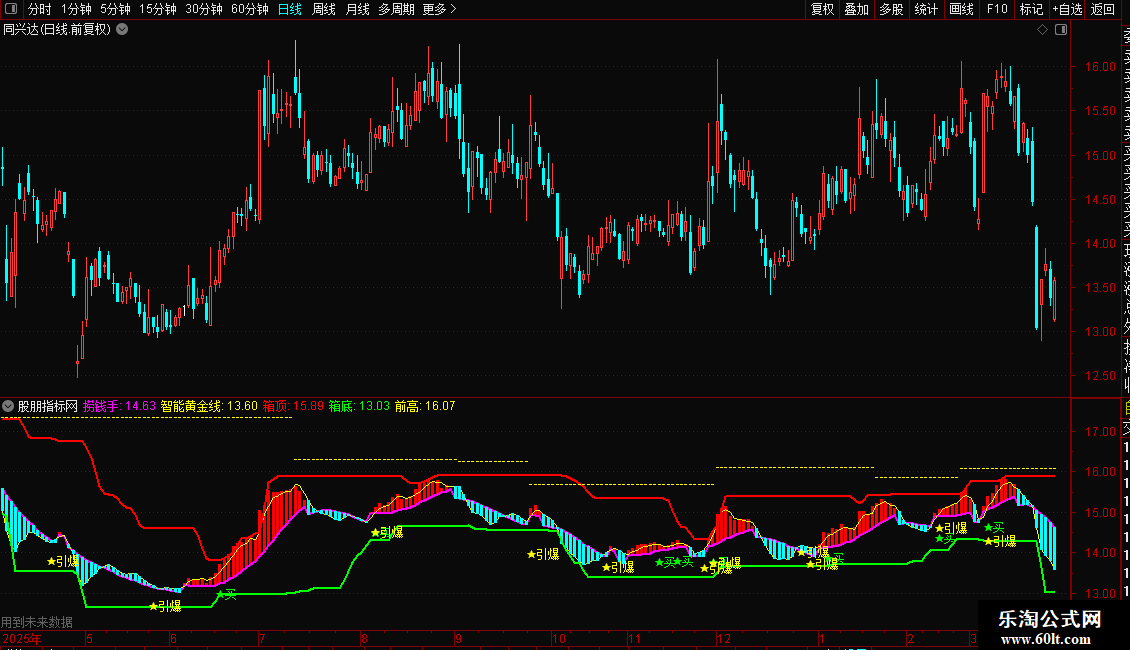Screen dimensions: 1130x650
Task: Click the 2025年 date axis label
Action: click(x=22, y=639)
